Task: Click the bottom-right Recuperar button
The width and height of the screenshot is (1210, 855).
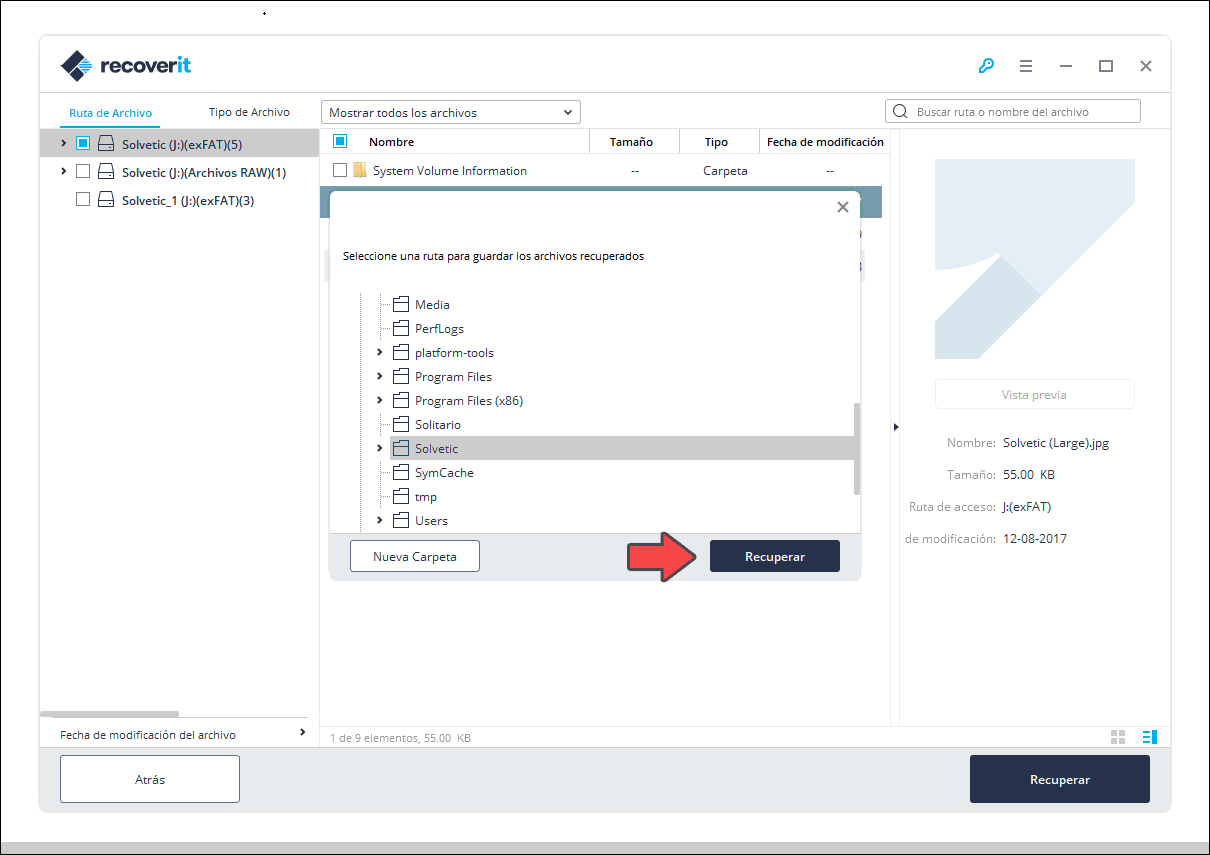Action: pos(1060,779)
